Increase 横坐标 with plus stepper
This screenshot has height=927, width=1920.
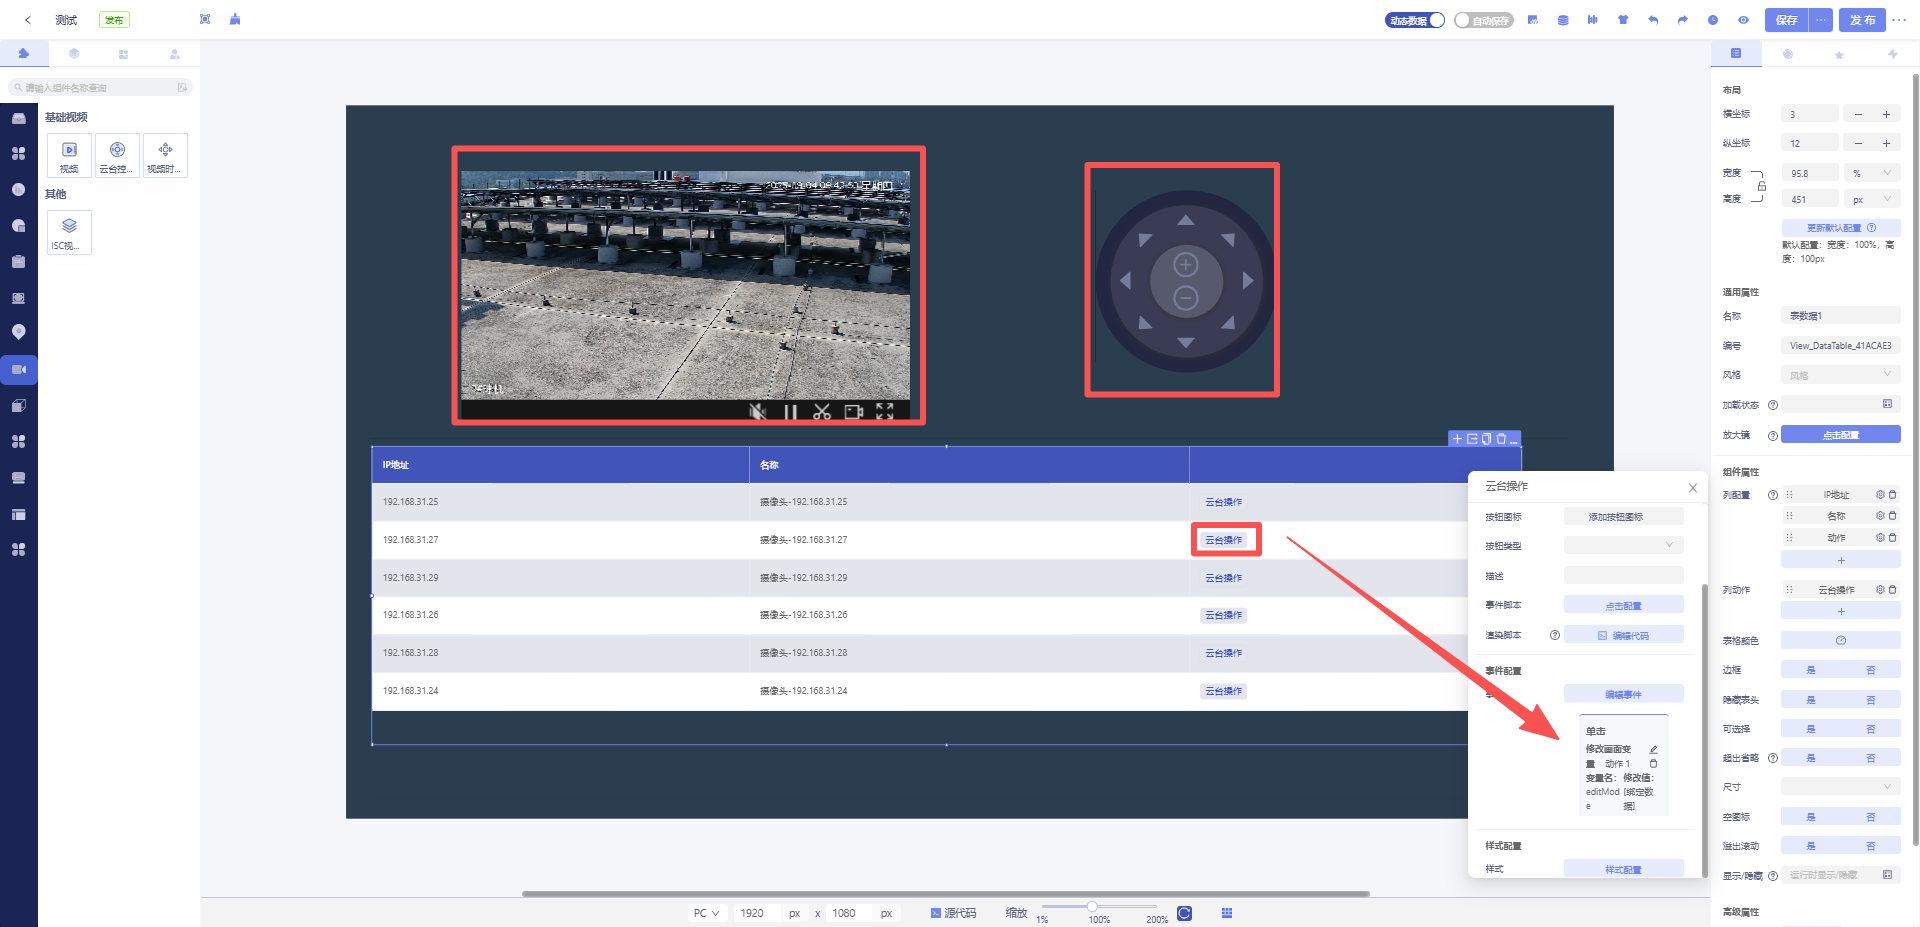point(1886,114)
